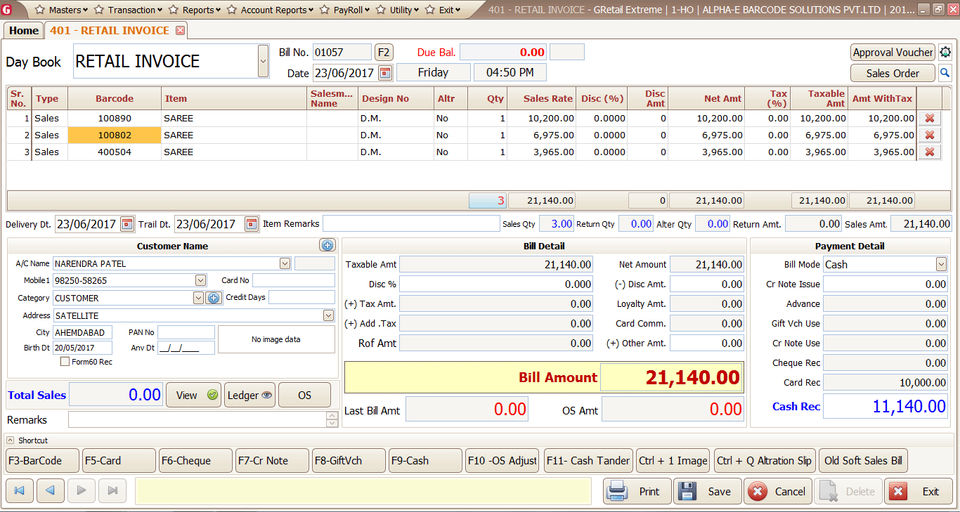Open the settings gear next to Approval Voucher
Image resolution: width=960 pixels, height=512 pixels.
point(945,52)
